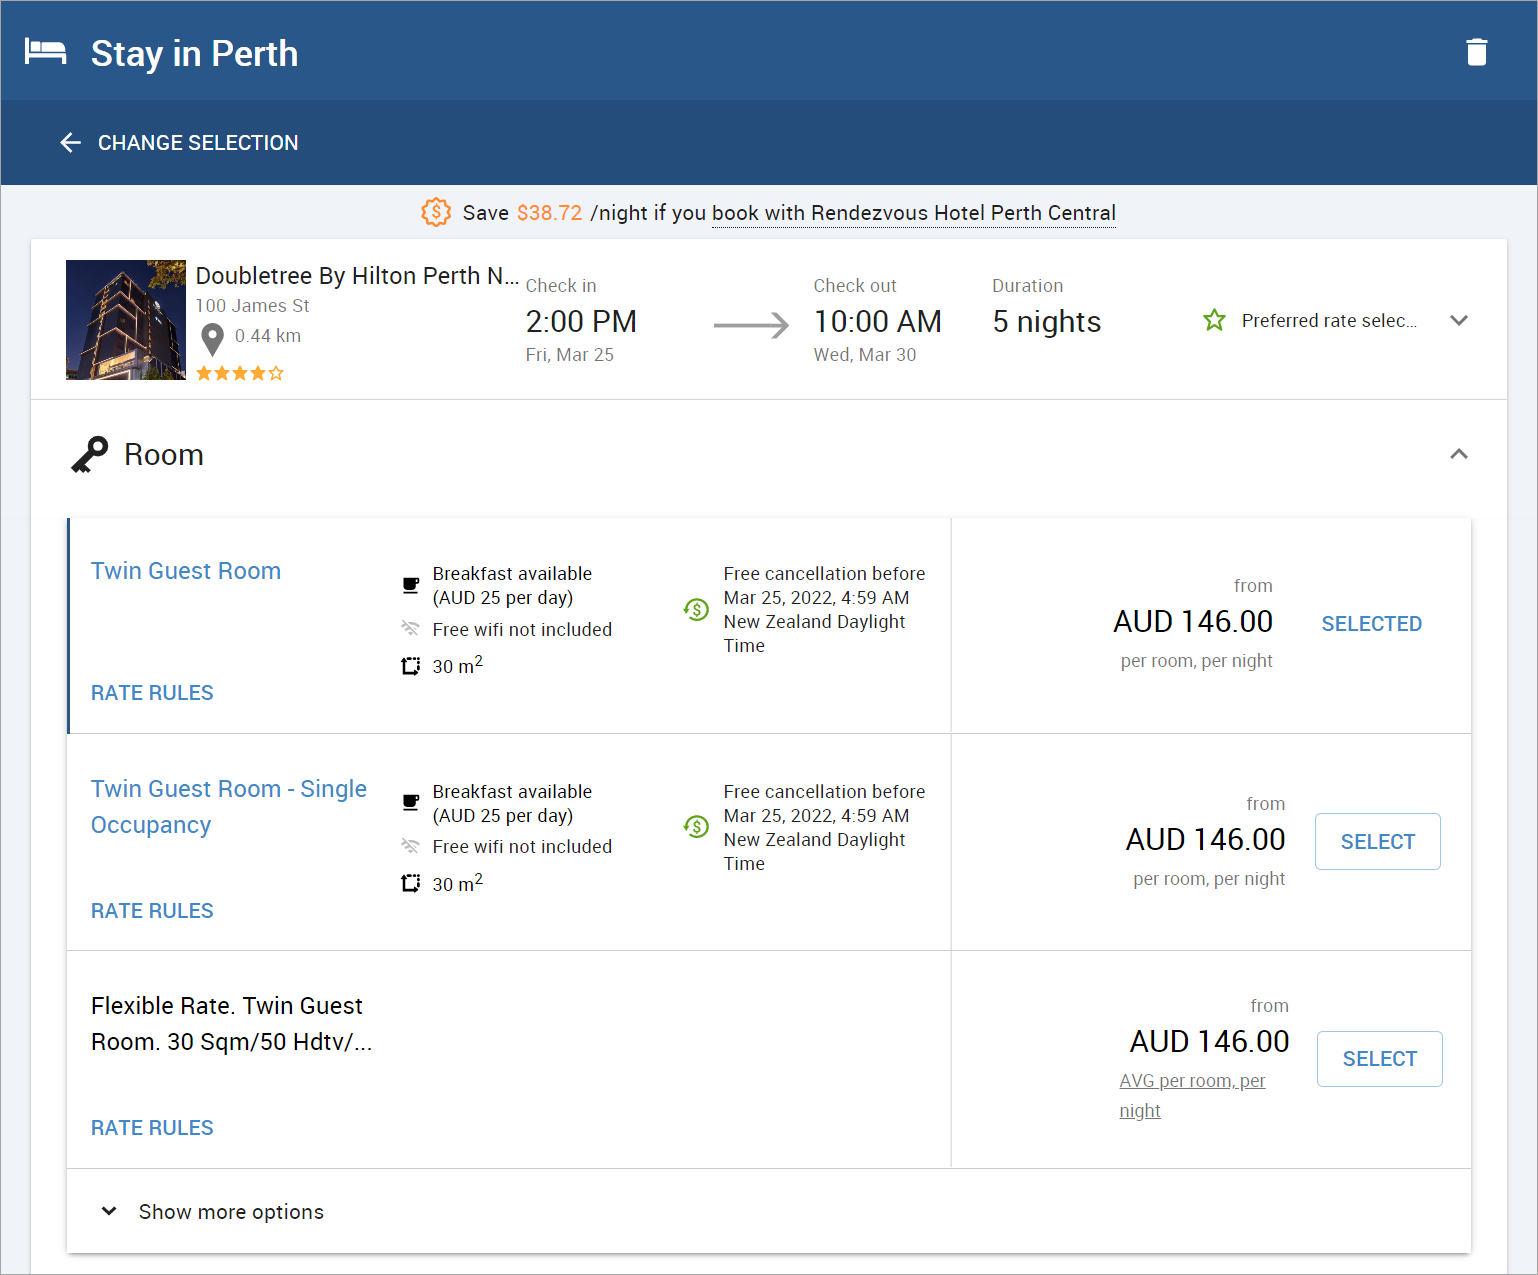The image size is (1538, 1275).
Task: Open the Doubletree hotel thumbnail image
Action: (126, 320)
